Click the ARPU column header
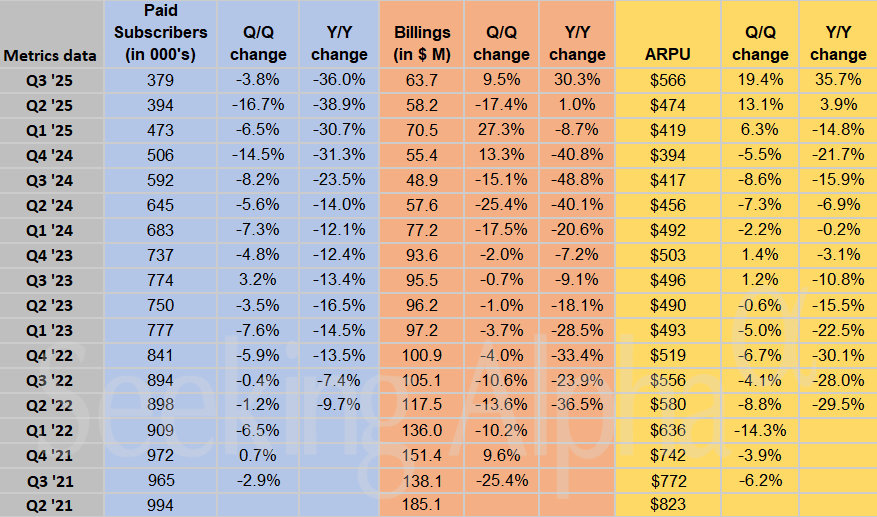877x517 pixels. 667,54
